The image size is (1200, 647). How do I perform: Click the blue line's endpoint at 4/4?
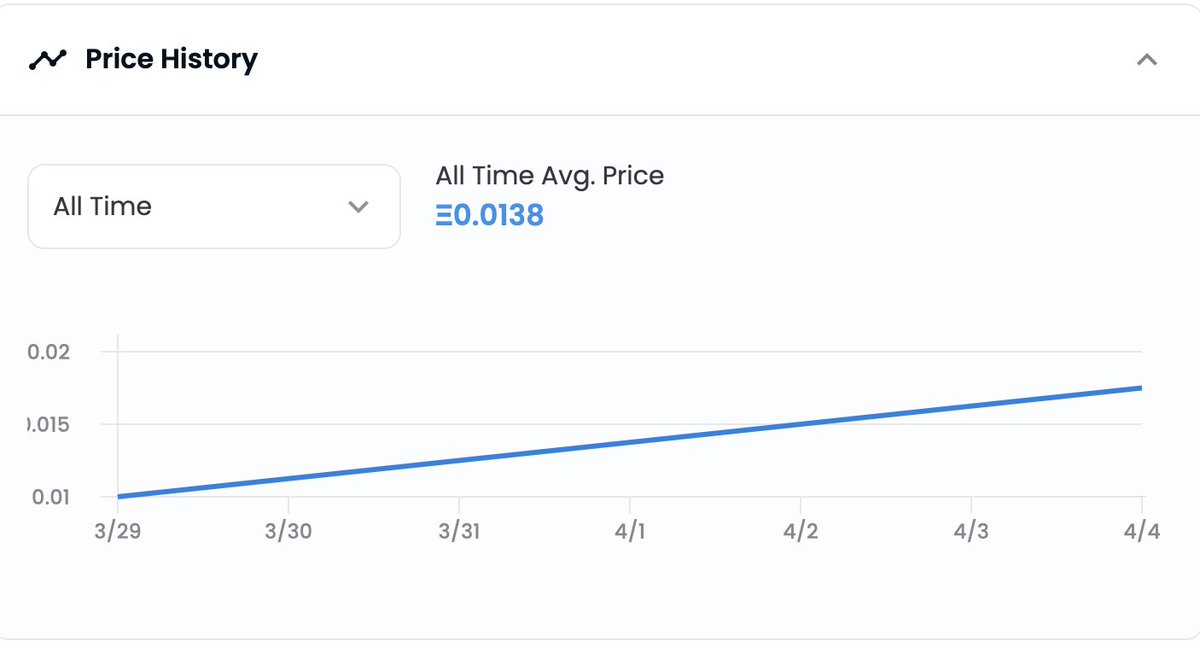click(x=1141, y=388)
